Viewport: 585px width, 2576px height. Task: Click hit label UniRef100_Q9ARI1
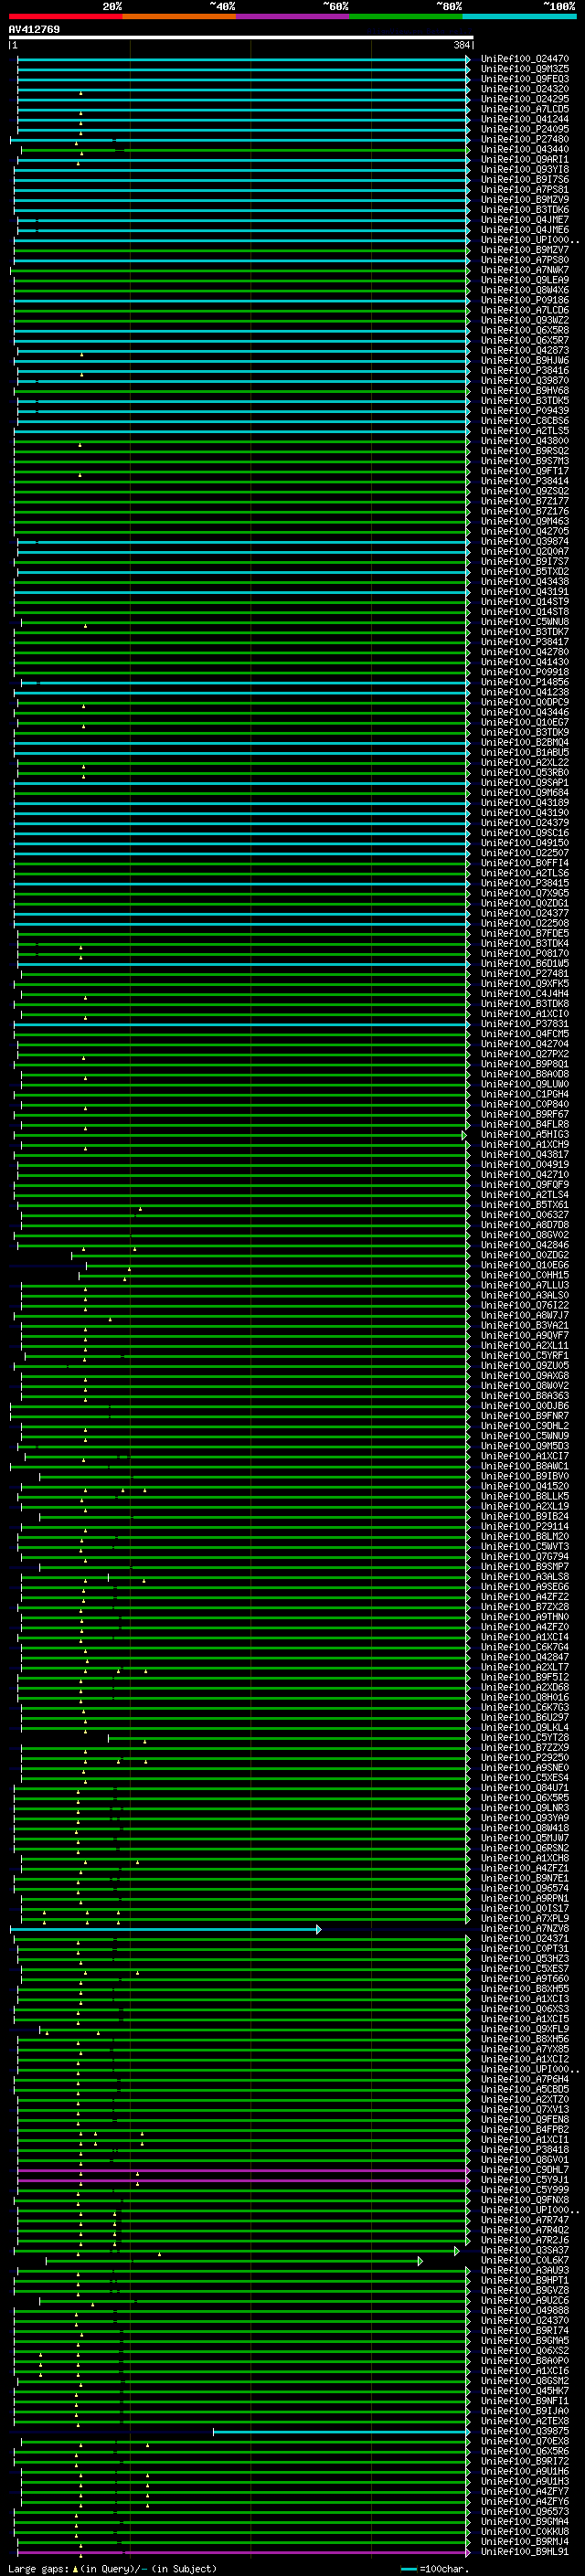click(x=525, y=159)
